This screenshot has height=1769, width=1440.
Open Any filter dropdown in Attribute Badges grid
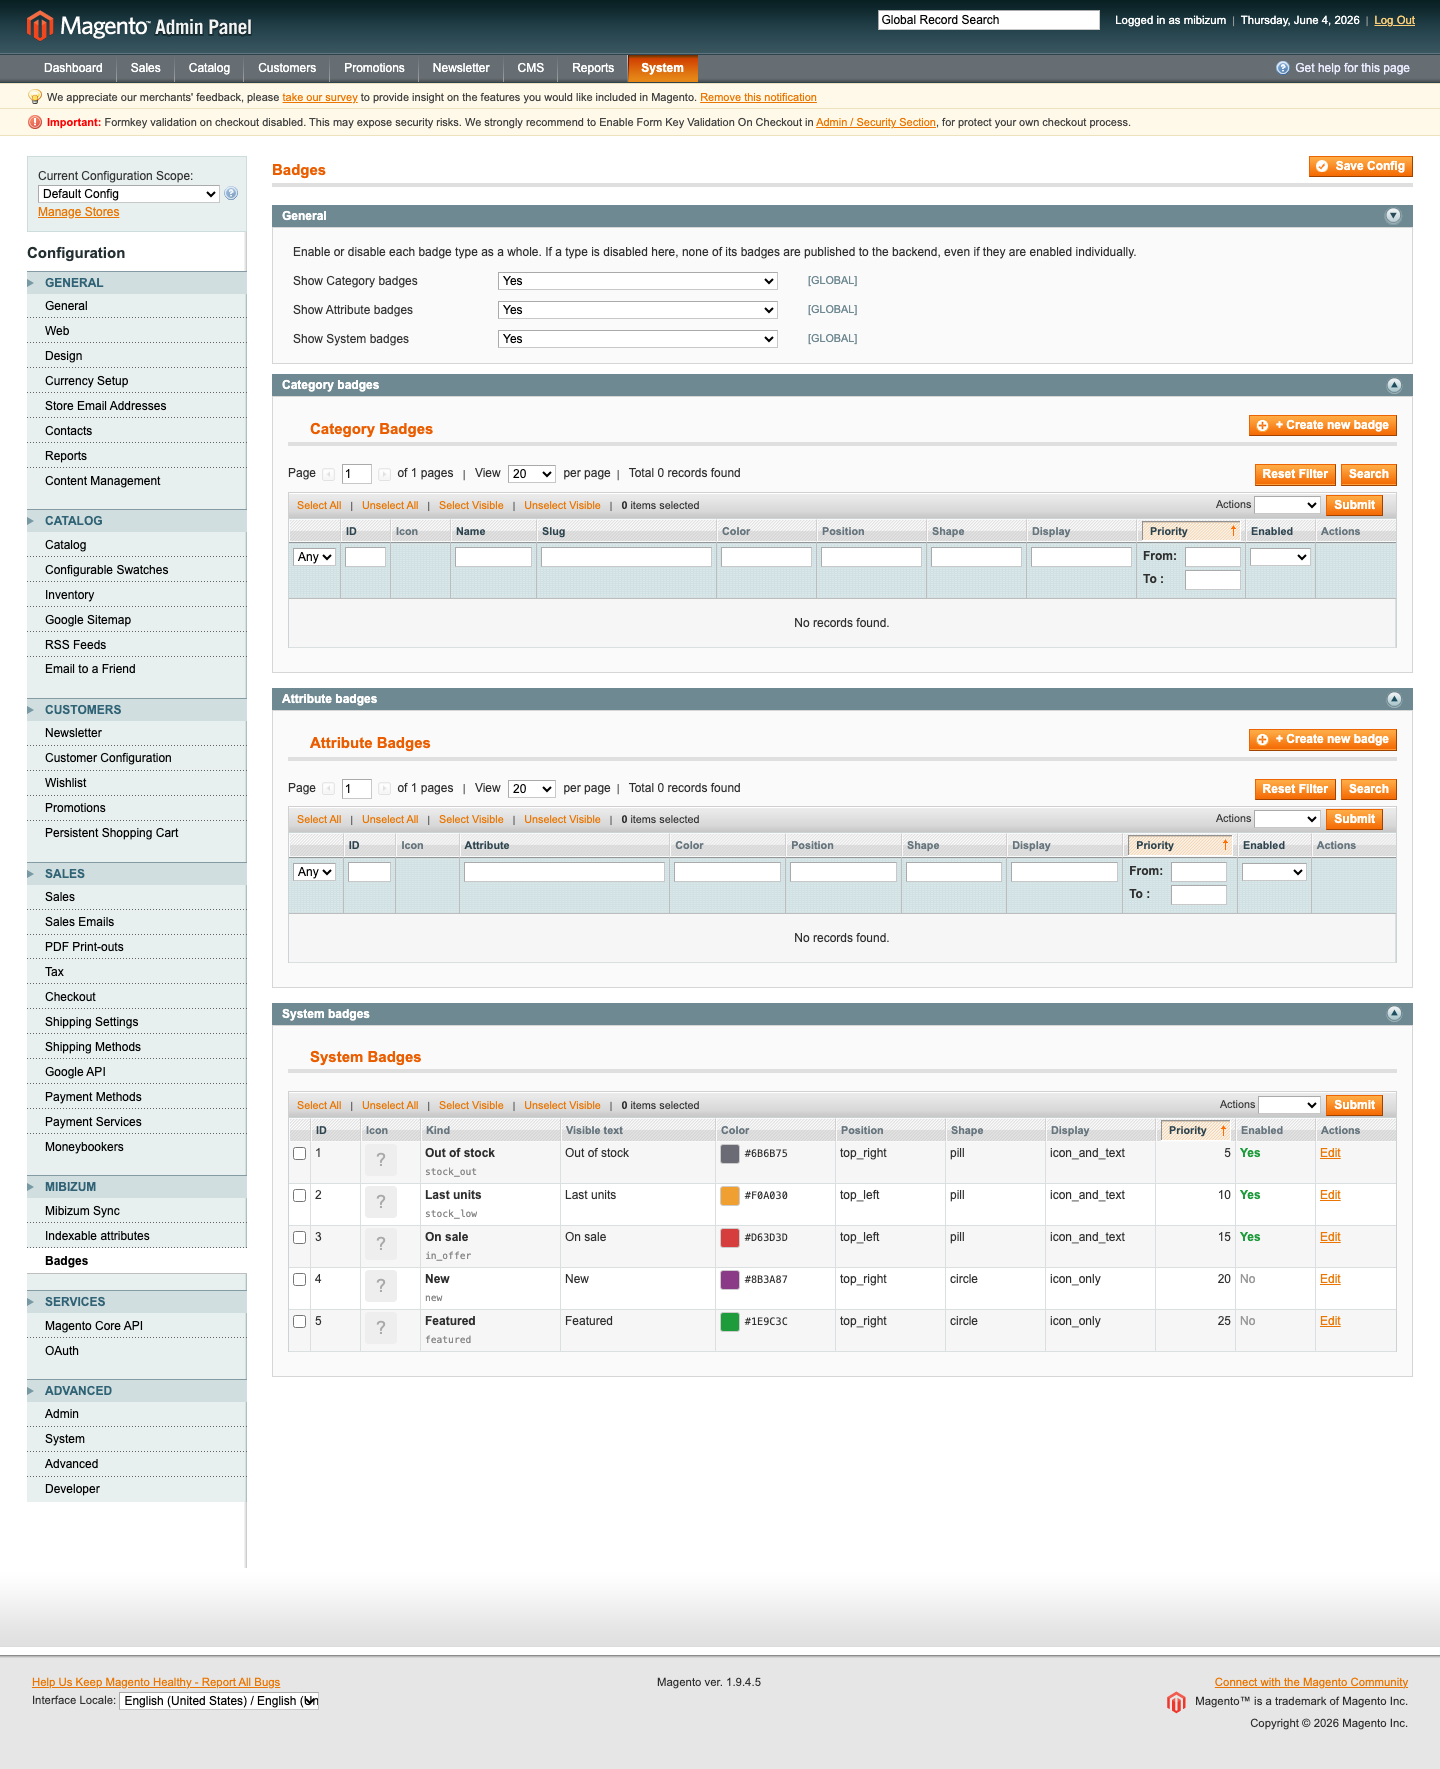click(x=315, y=872)
